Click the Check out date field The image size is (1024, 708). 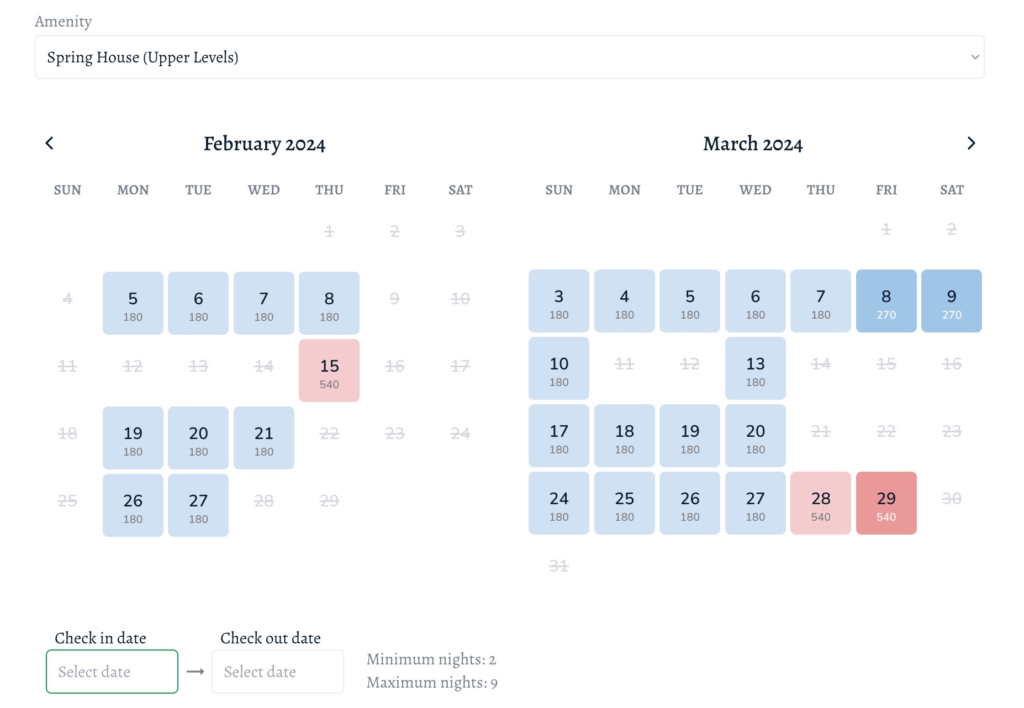point(277,672)
